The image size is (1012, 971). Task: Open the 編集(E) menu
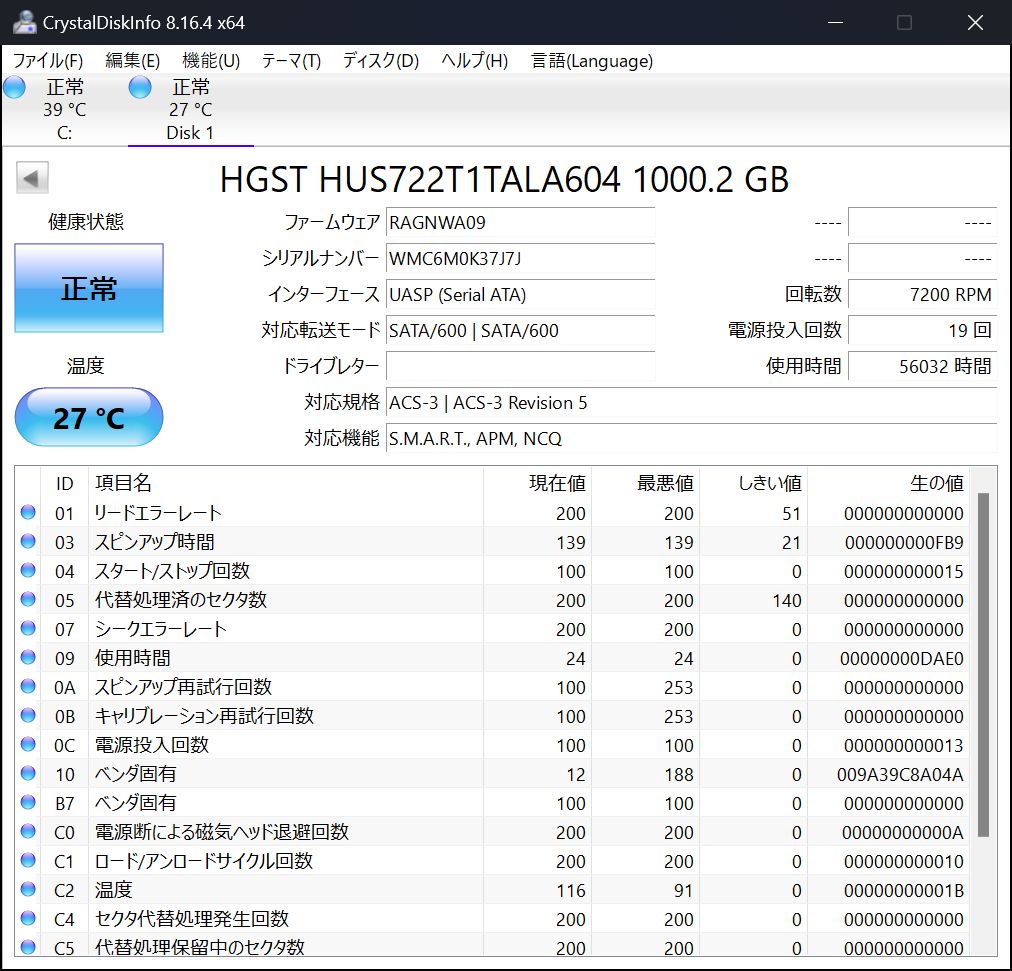coord(132,61)
